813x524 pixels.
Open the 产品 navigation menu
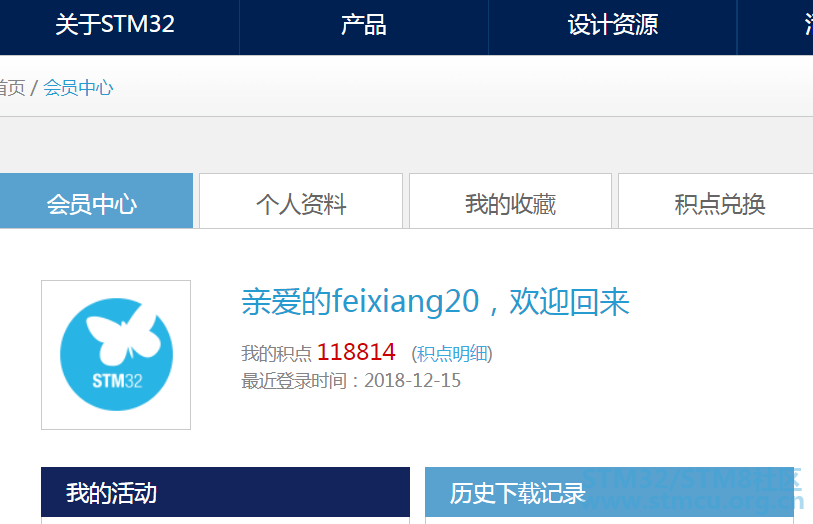(x=363, y=25)
